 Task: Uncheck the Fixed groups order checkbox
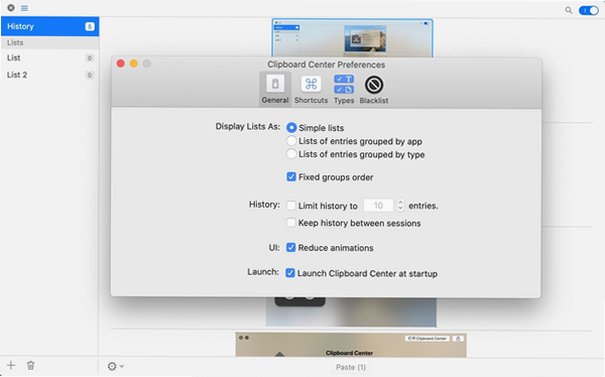coord(291,177)
